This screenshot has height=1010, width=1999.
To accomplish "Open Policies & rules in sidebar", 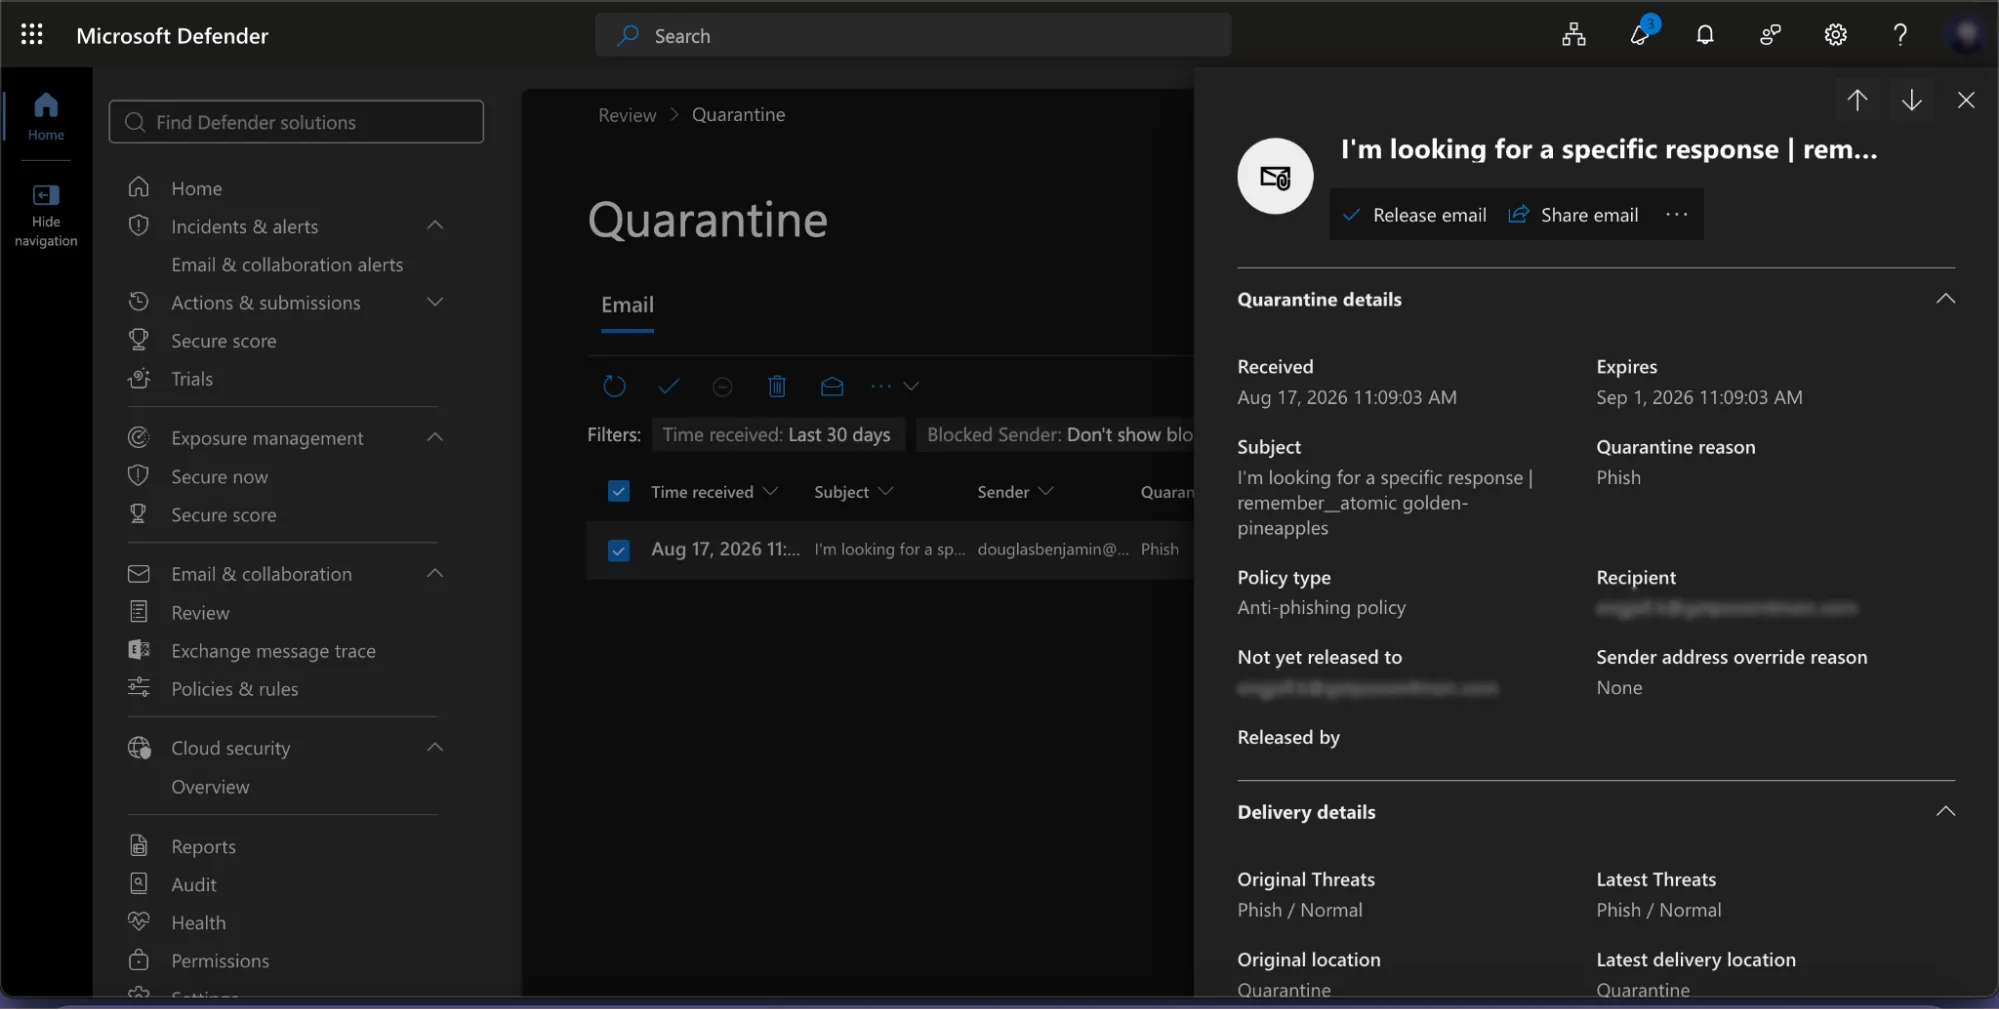I will coord(234,689).
